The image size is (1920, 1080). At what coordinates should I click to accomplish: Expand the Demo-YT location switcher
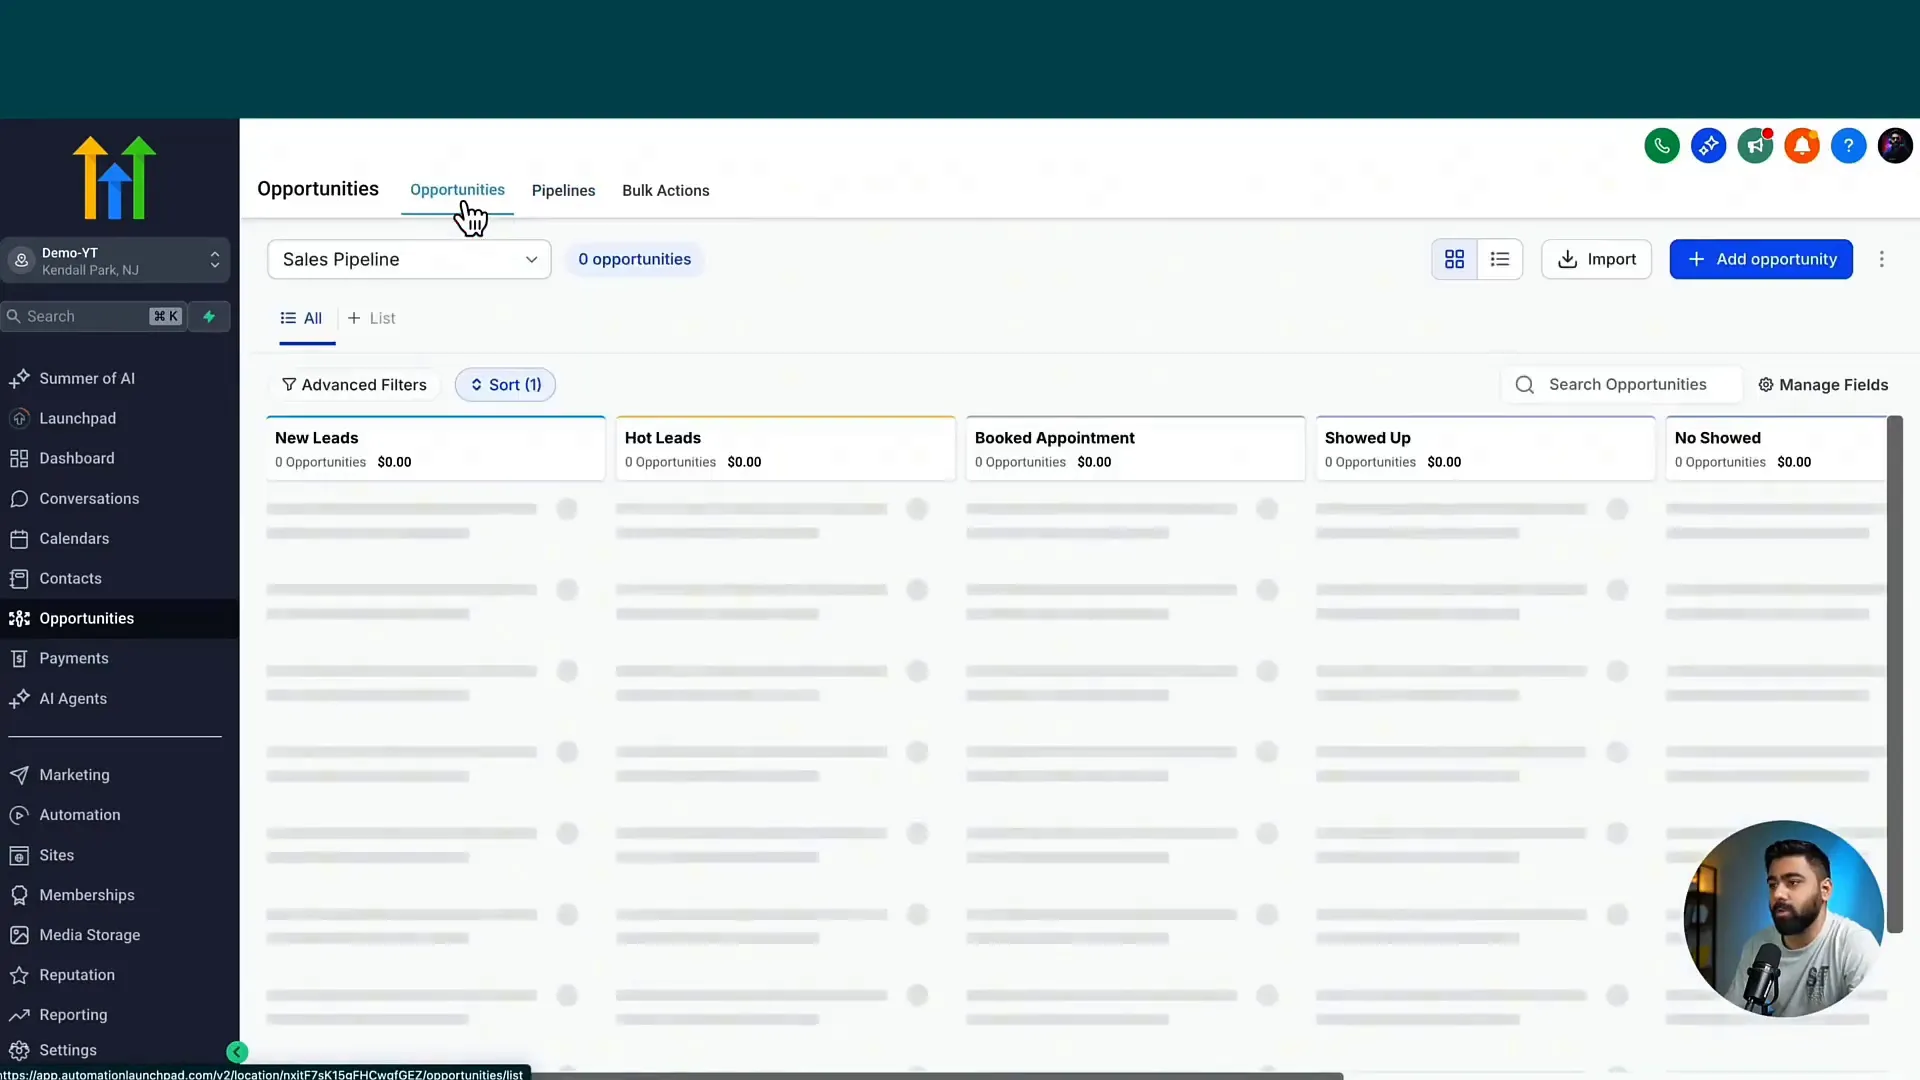[115, 261]
